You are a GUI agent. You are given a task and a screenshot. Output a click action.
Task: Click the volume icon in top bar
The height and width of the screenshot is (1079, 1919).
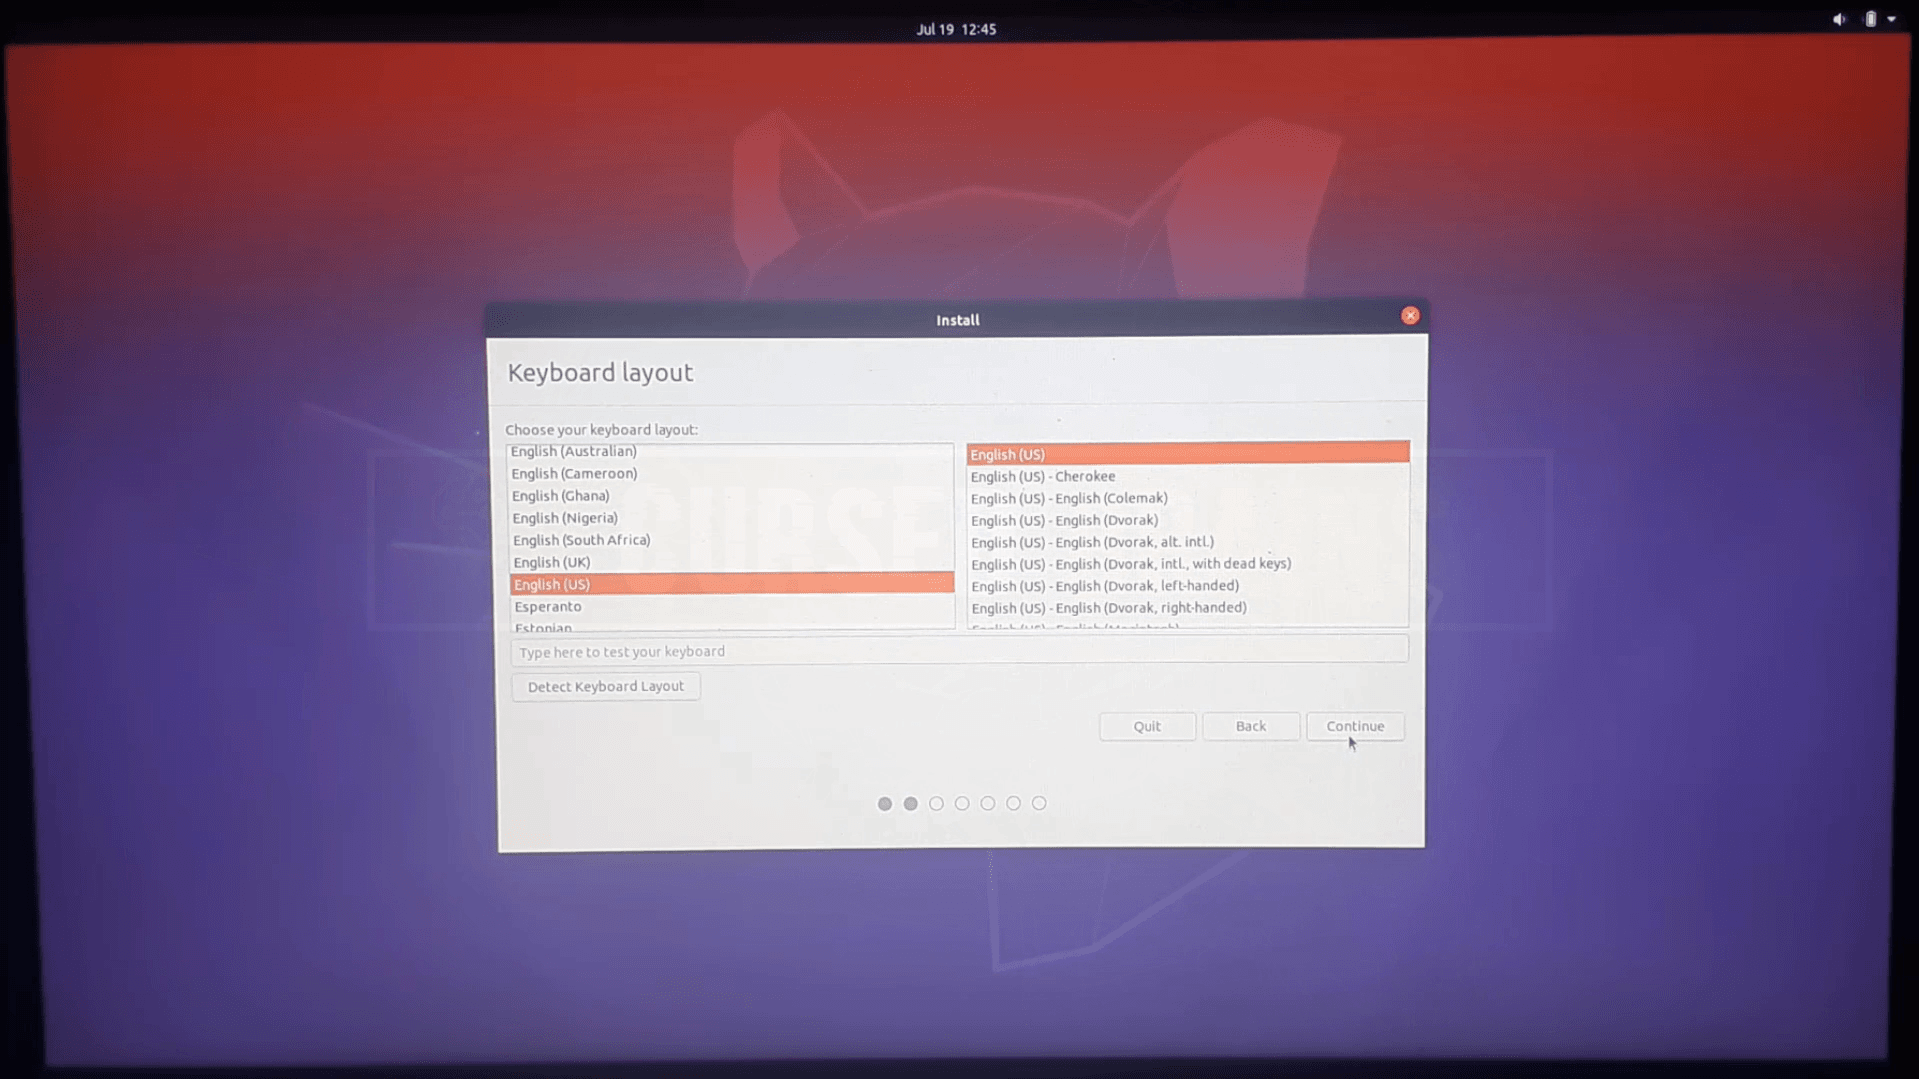(x=1839, y=19)
